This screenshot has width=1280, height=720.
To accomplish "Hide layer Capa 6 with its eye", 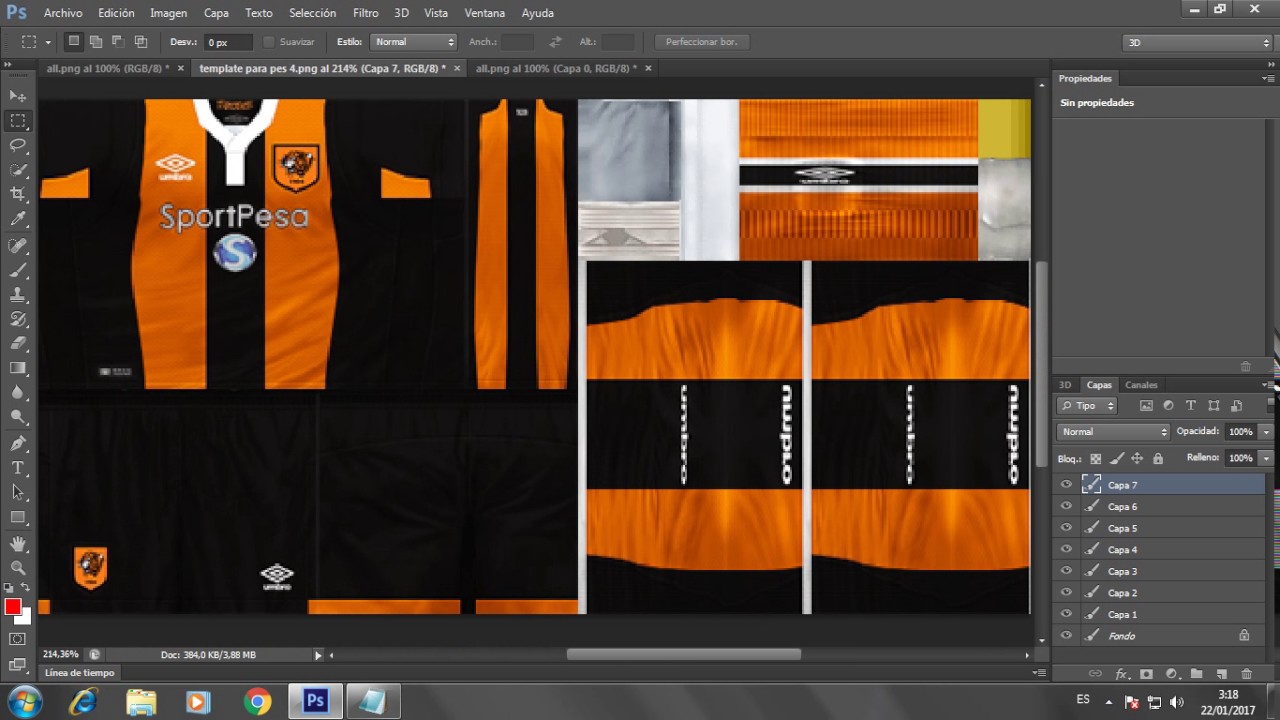I will point(1066,506).
